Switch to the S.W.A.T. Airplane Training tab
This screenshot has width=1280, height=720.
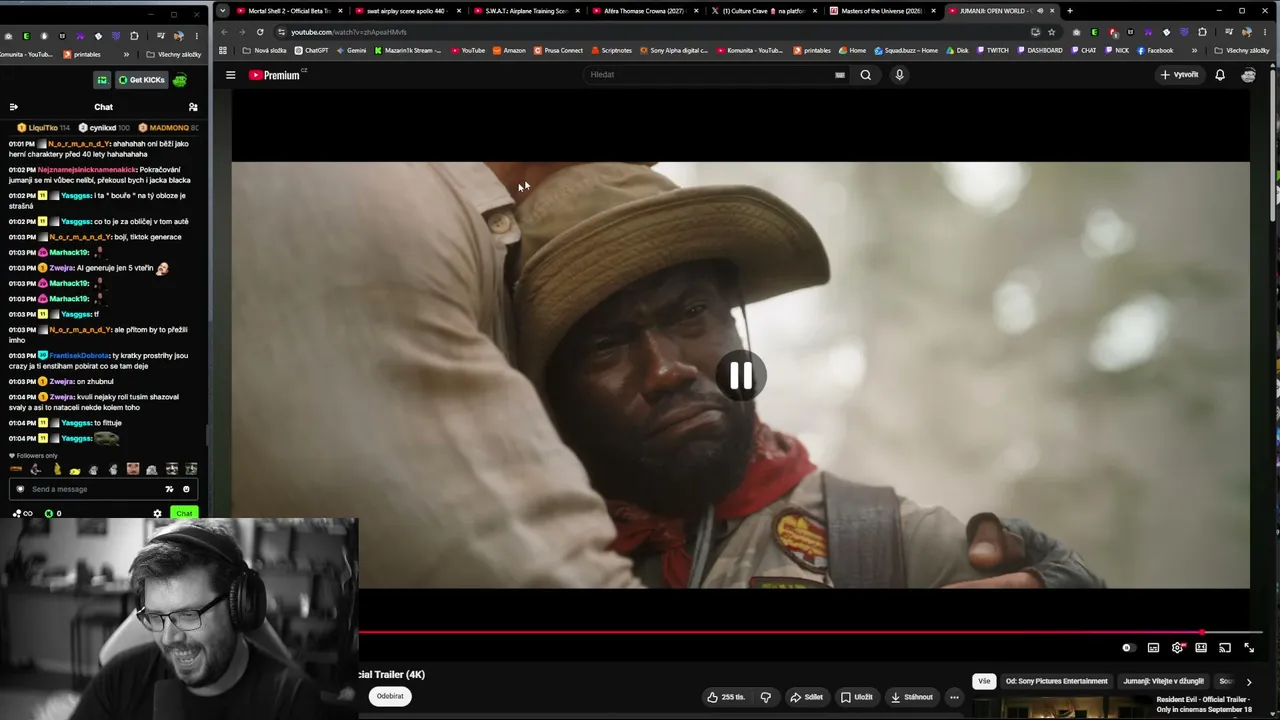525,11
